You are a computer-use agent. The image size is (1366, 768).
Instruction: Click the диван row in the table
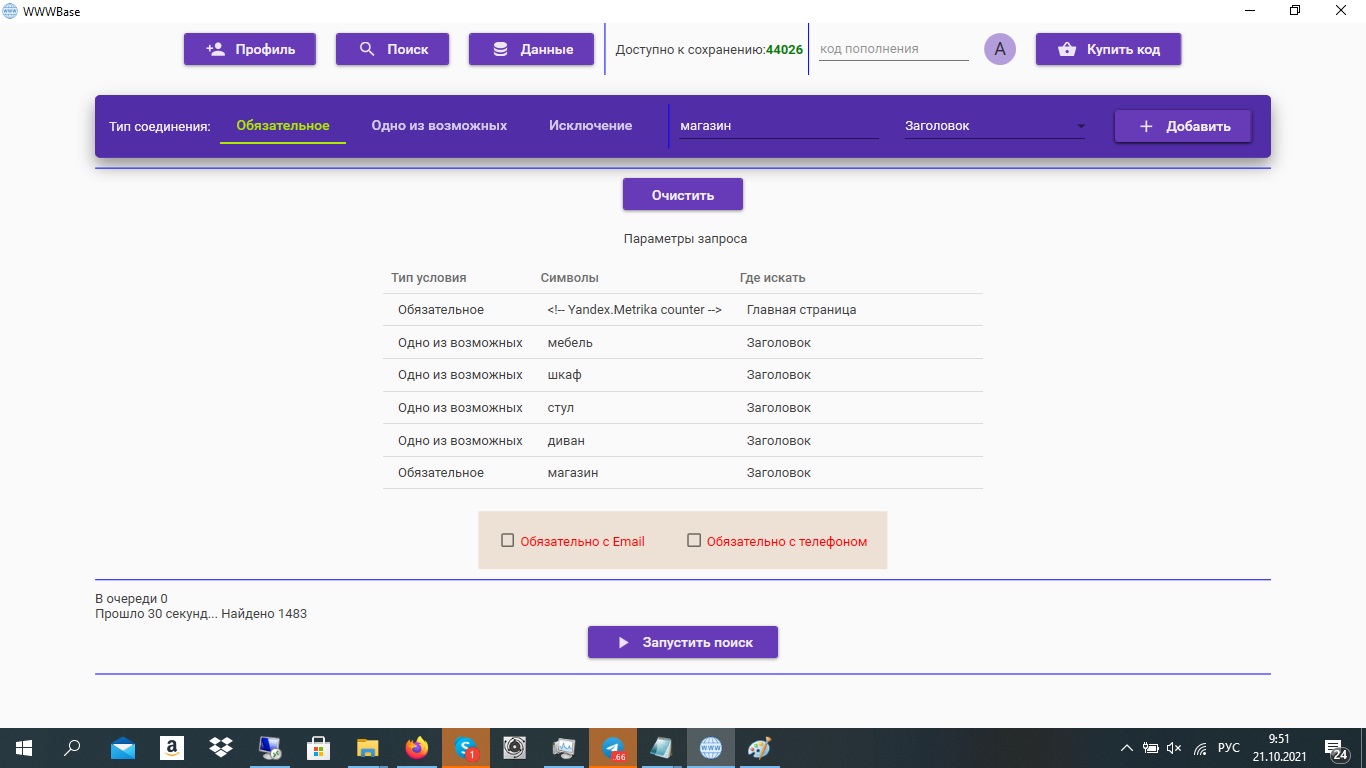[x=683, y=441]
